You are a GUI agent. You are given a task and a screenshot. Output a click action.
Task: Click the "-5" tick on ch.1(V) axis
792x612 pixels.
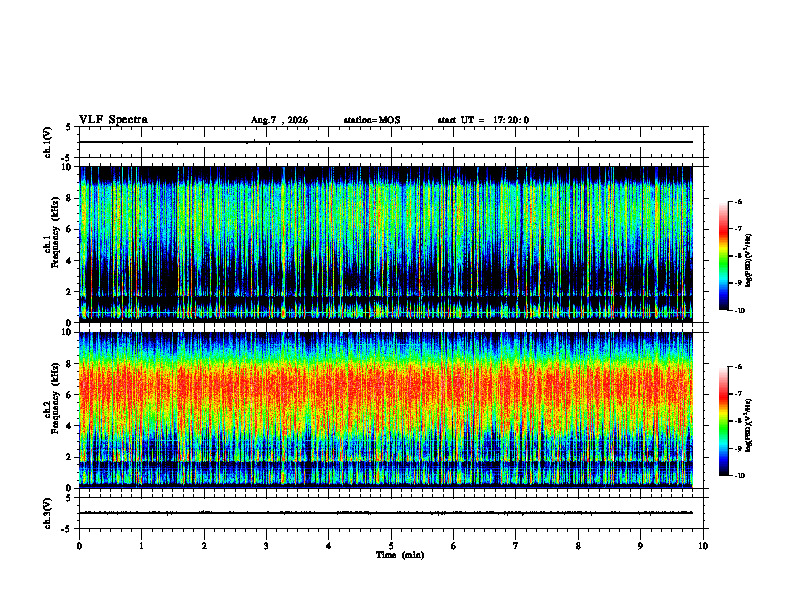[67, 158]
